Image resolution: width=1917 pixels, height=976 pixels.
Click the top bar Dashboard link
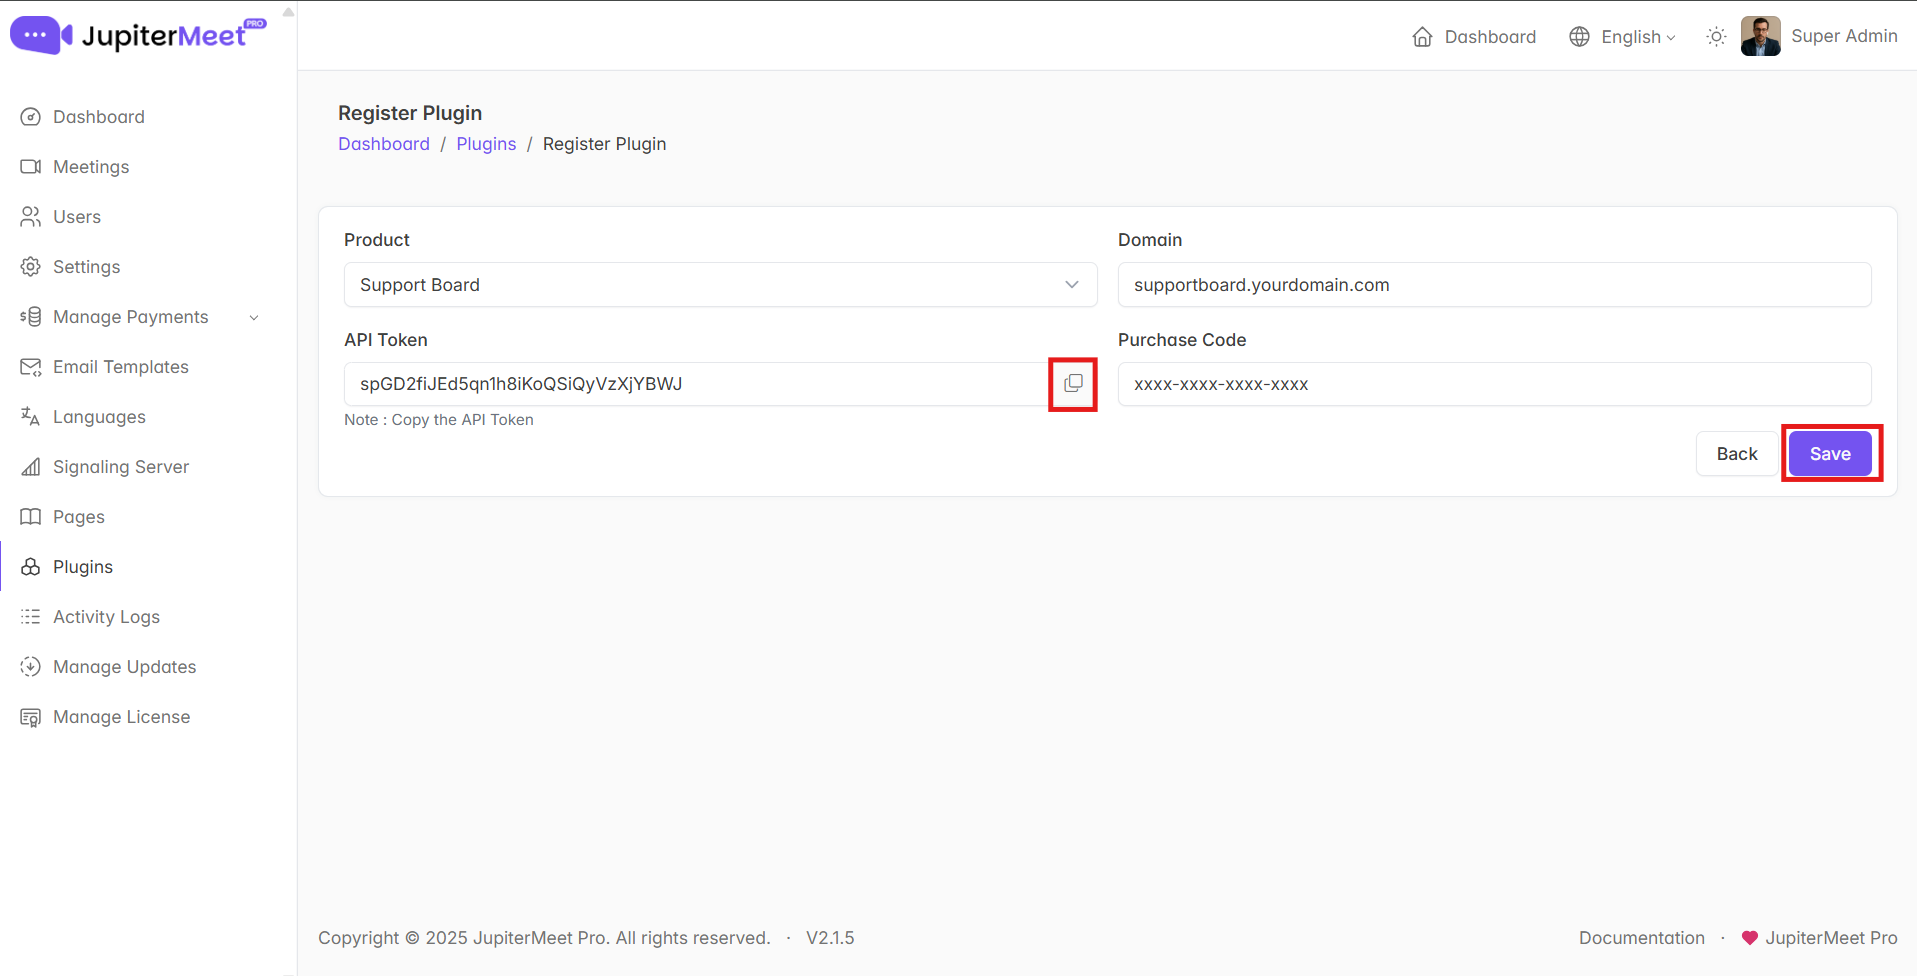pyautogui.click(x=1490, y=37)
